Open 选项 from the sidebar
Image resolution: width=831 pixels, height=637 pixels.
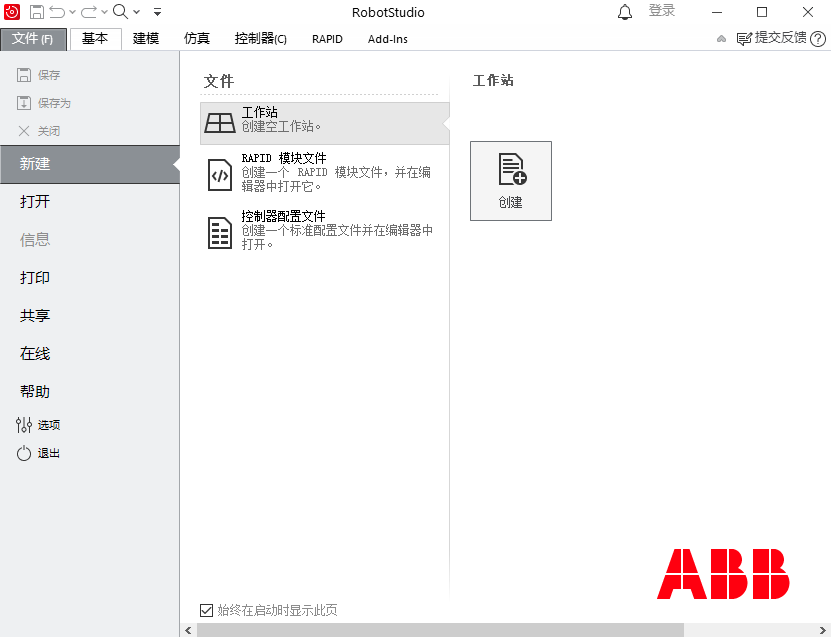click(x=39, y=424)
